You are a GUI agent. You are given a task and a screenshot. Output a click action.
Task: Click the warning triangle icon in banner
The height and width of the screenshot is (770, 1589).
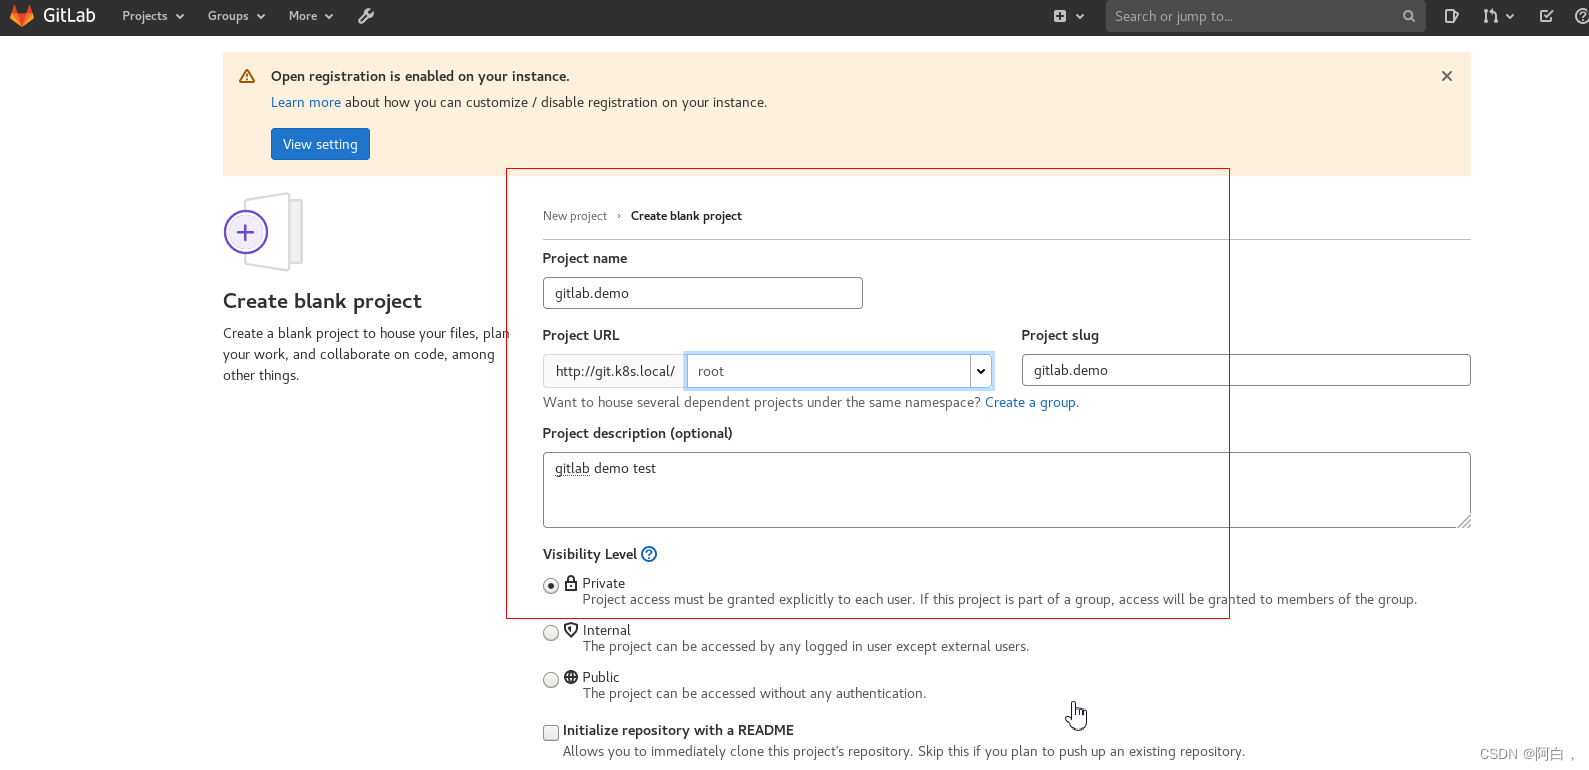(x=247, y=76)
